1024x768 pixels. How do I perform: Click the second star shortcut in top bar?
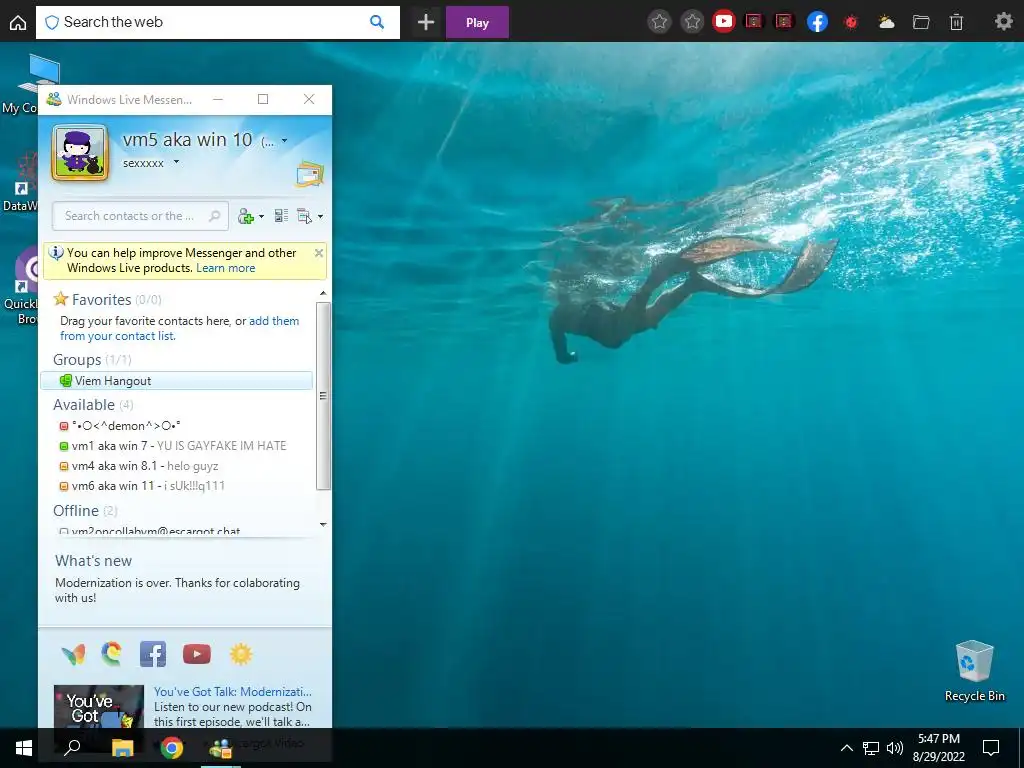[692, 22]
